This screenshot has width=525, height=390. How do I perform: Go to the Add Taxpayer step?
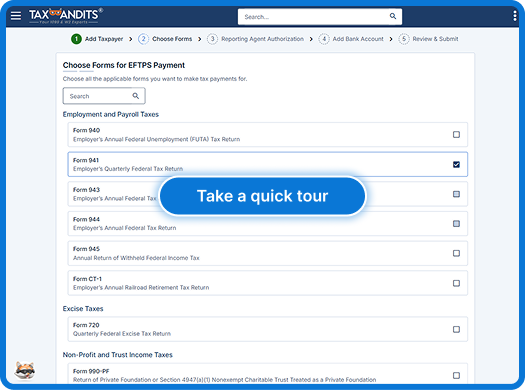(104, 39)
